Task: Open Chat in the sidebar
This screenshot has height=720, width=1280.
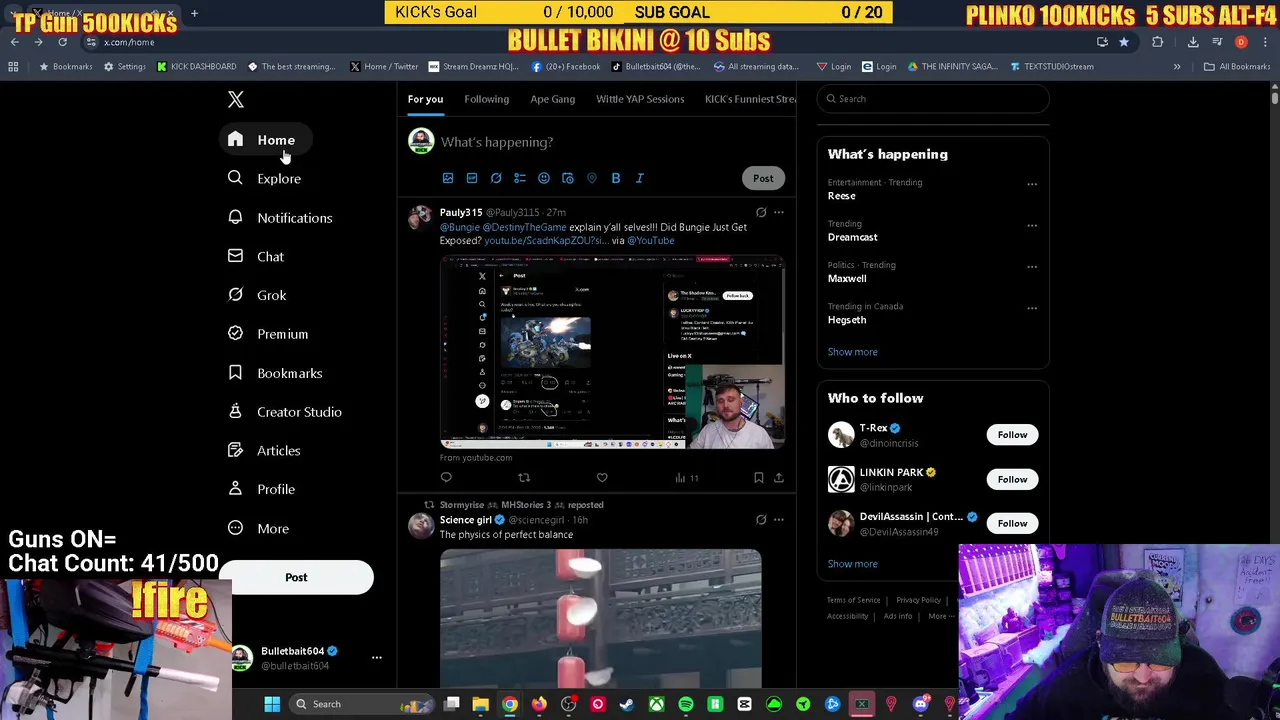Action: [256, 256]
